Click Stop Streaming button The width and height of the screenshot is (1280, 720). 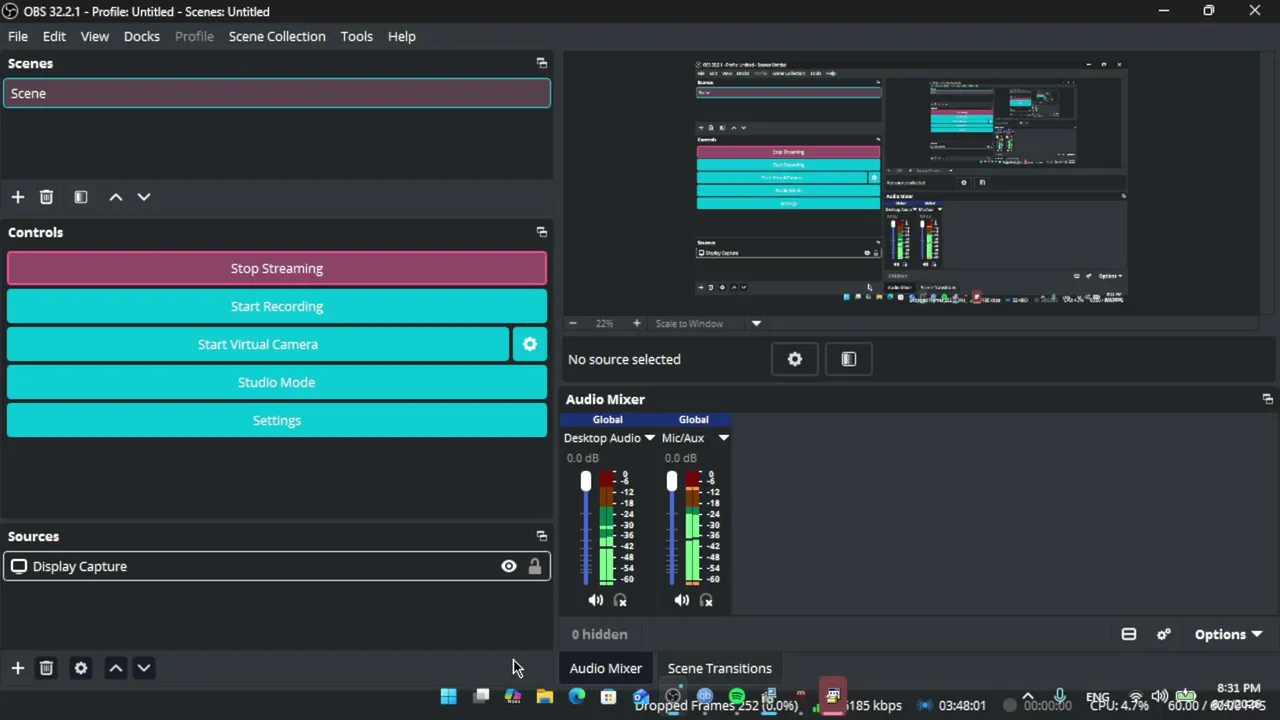tap(277, 268)
